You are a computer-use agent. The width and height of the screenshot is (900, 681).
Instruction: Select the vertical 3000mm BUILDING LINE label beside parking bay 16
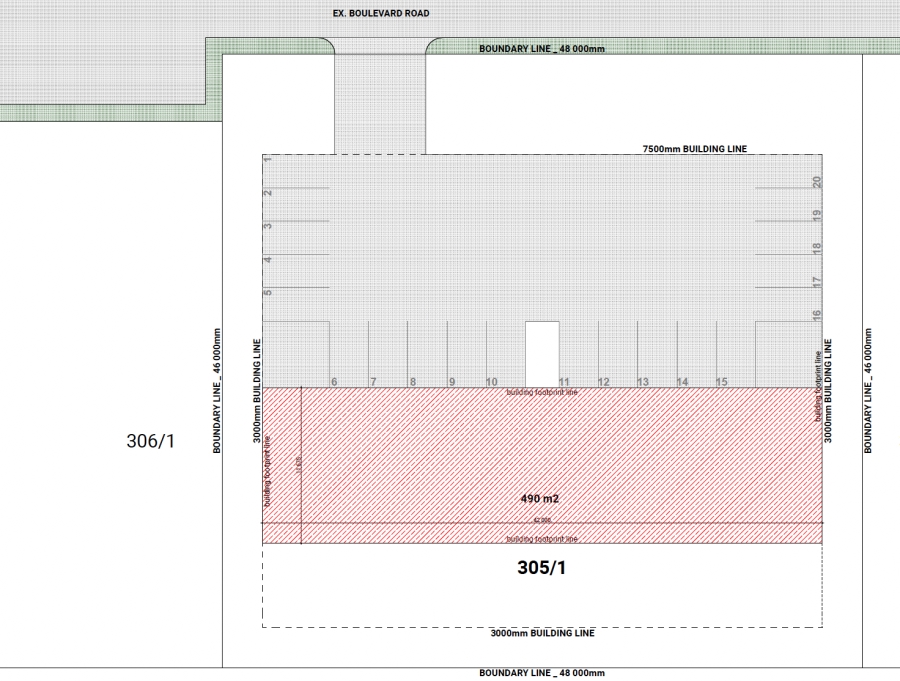[x=828, y=390]
